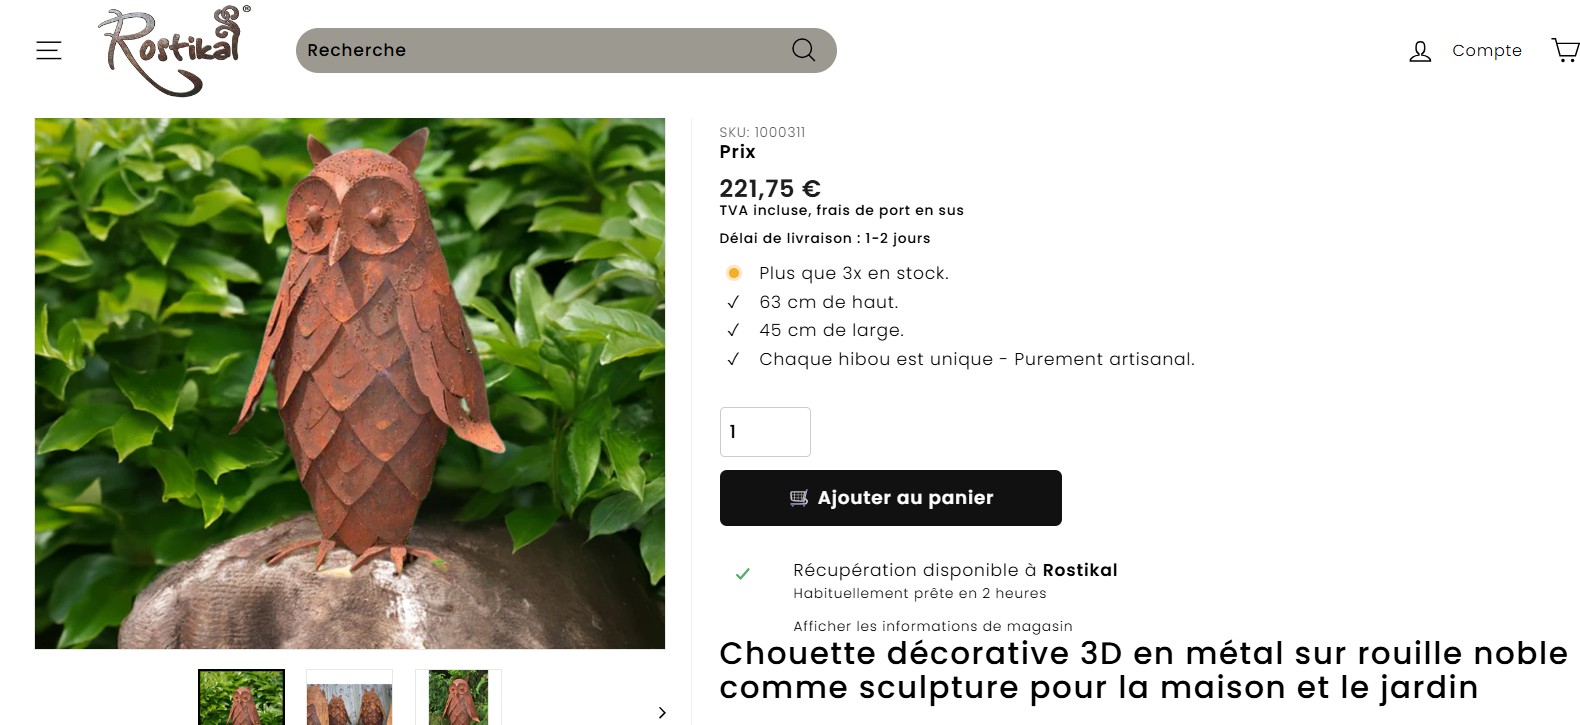This screenshot has height=725, width=1580.
Task: Open the shopping cart icon
Action: pos(1565,50)
